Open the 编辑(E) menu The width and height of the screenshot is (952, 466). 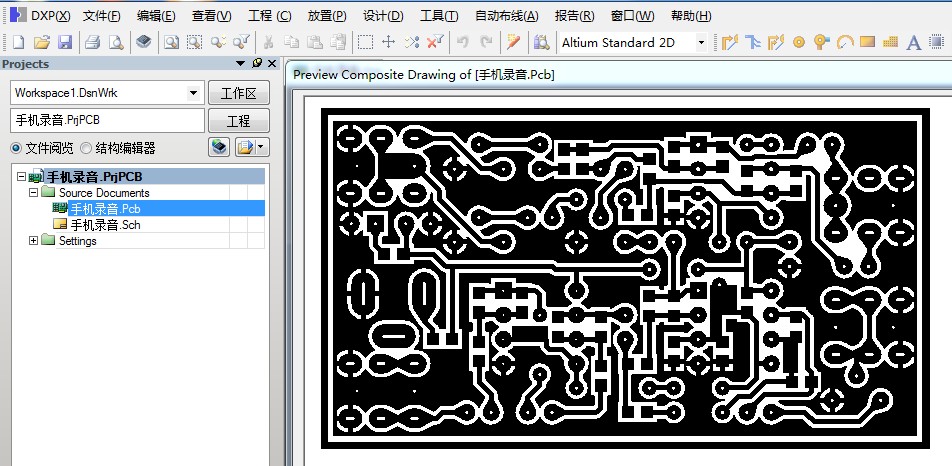156,16
